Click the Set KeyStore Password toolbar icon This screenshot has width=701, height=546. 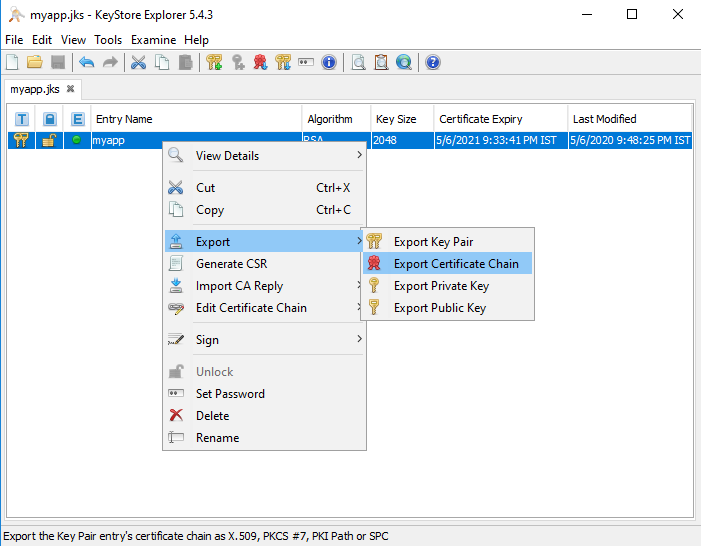306,62
